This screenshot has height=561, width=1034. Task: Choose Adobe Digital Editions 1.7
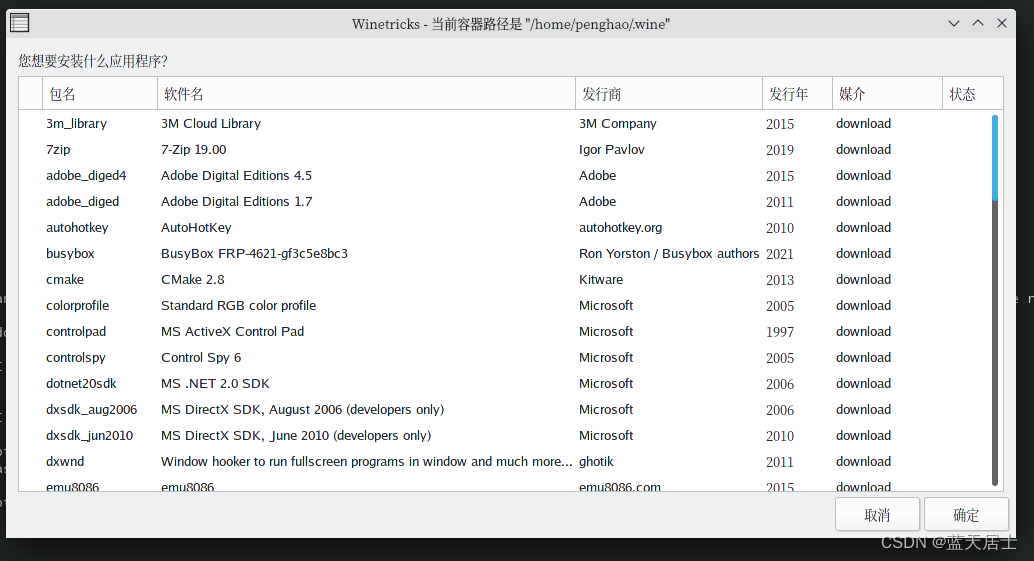(x=236, y=202)
